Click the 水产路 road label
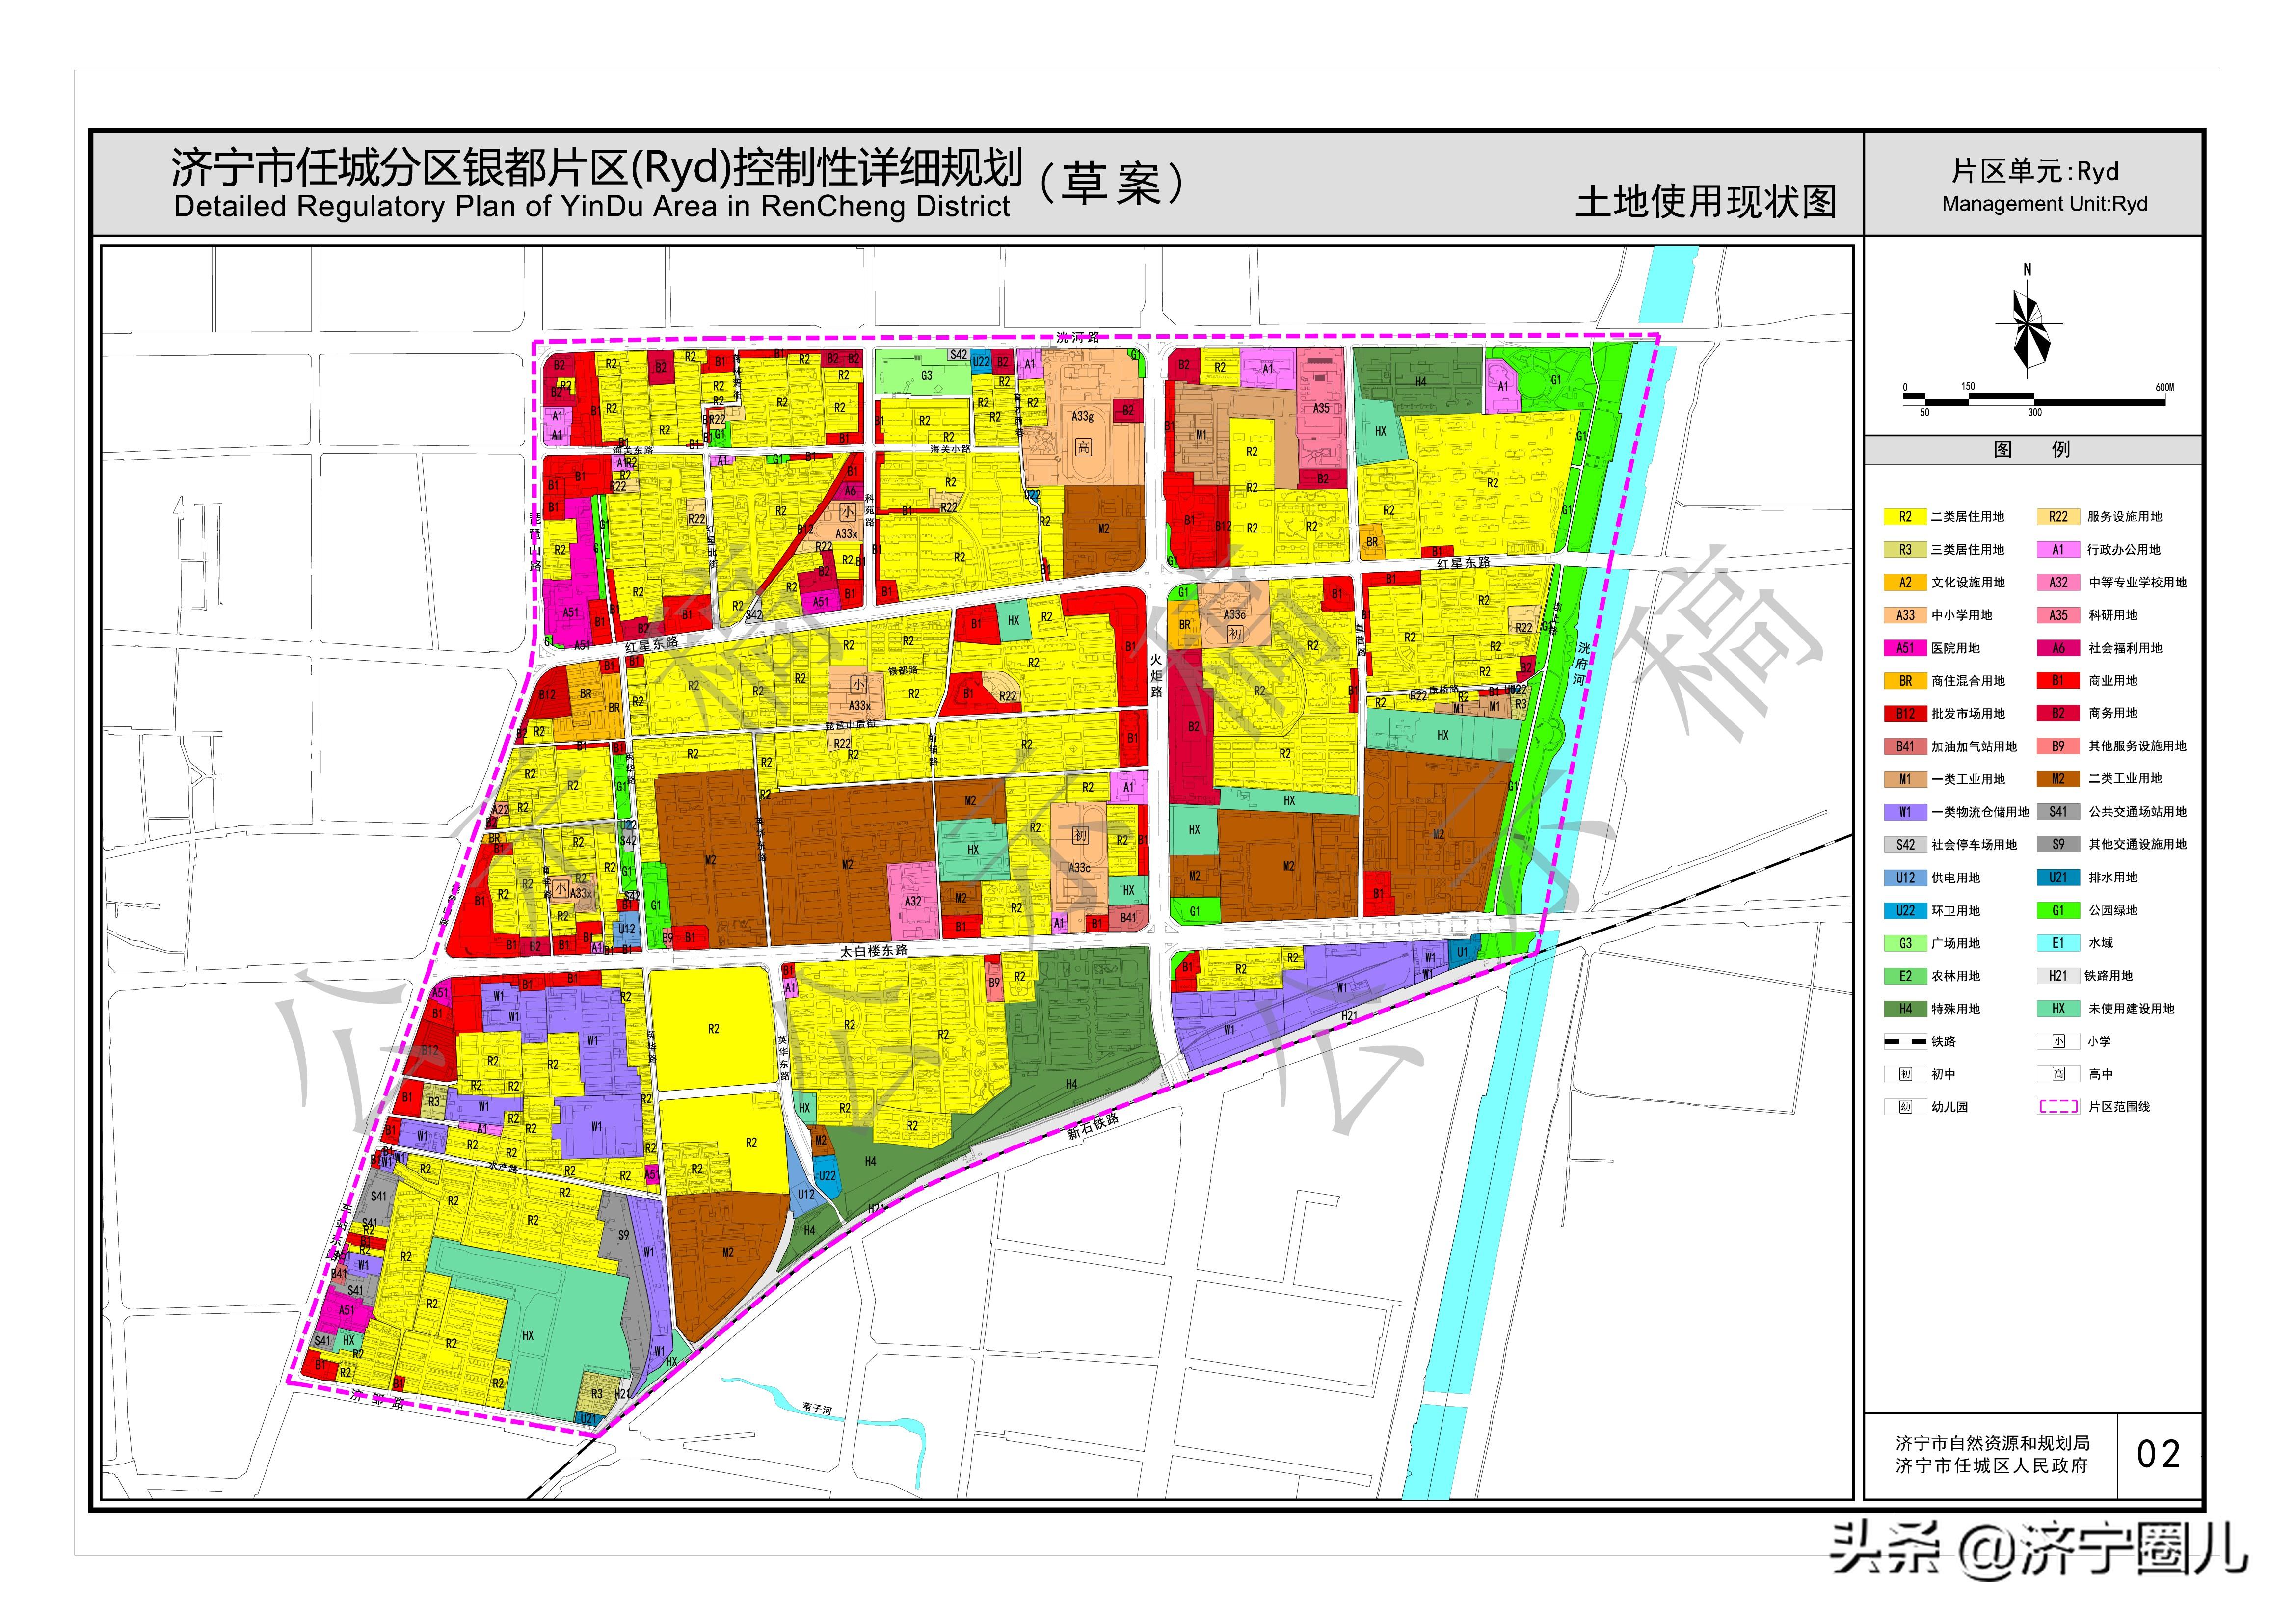Viewport: 2296px width, 1624px height. point(502,1166)
